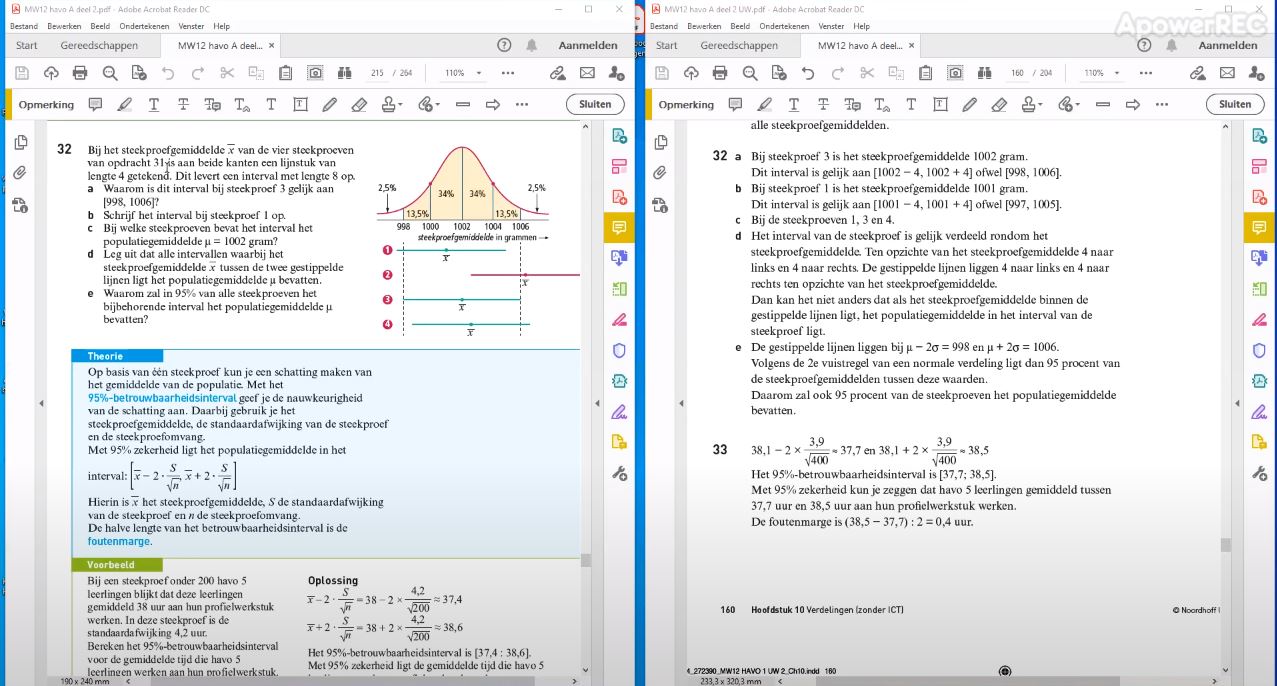Close MW12 havo A deel tab in right window
Viewport: 1277px width, 686px height.
[912, 45]
